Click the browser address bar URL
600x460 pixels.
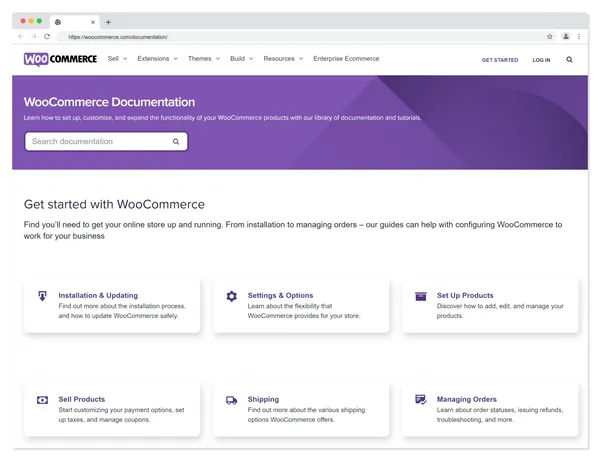118,37
